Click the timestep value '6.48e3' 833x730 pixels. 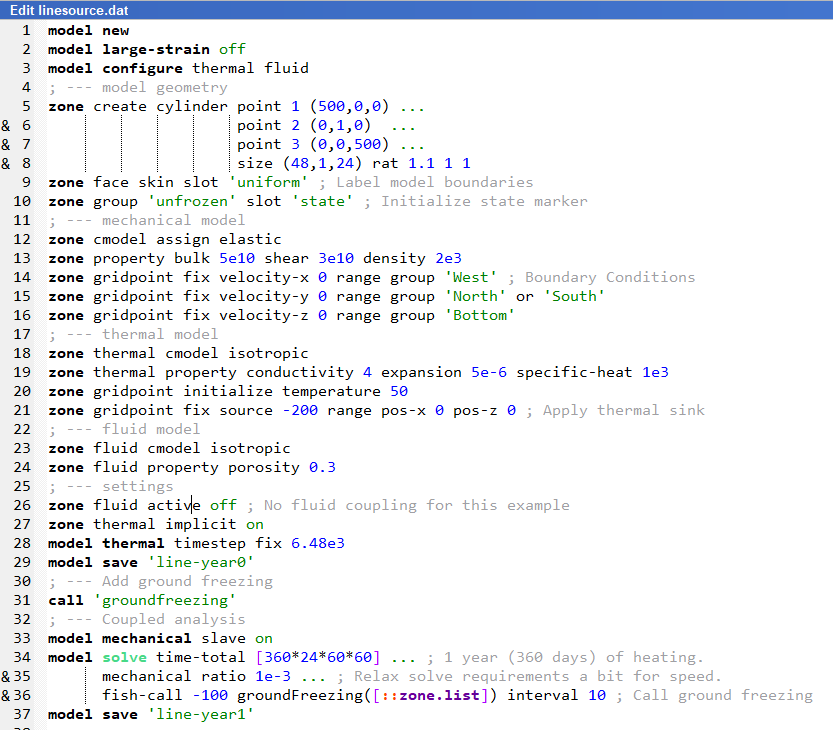coord(318,544)
